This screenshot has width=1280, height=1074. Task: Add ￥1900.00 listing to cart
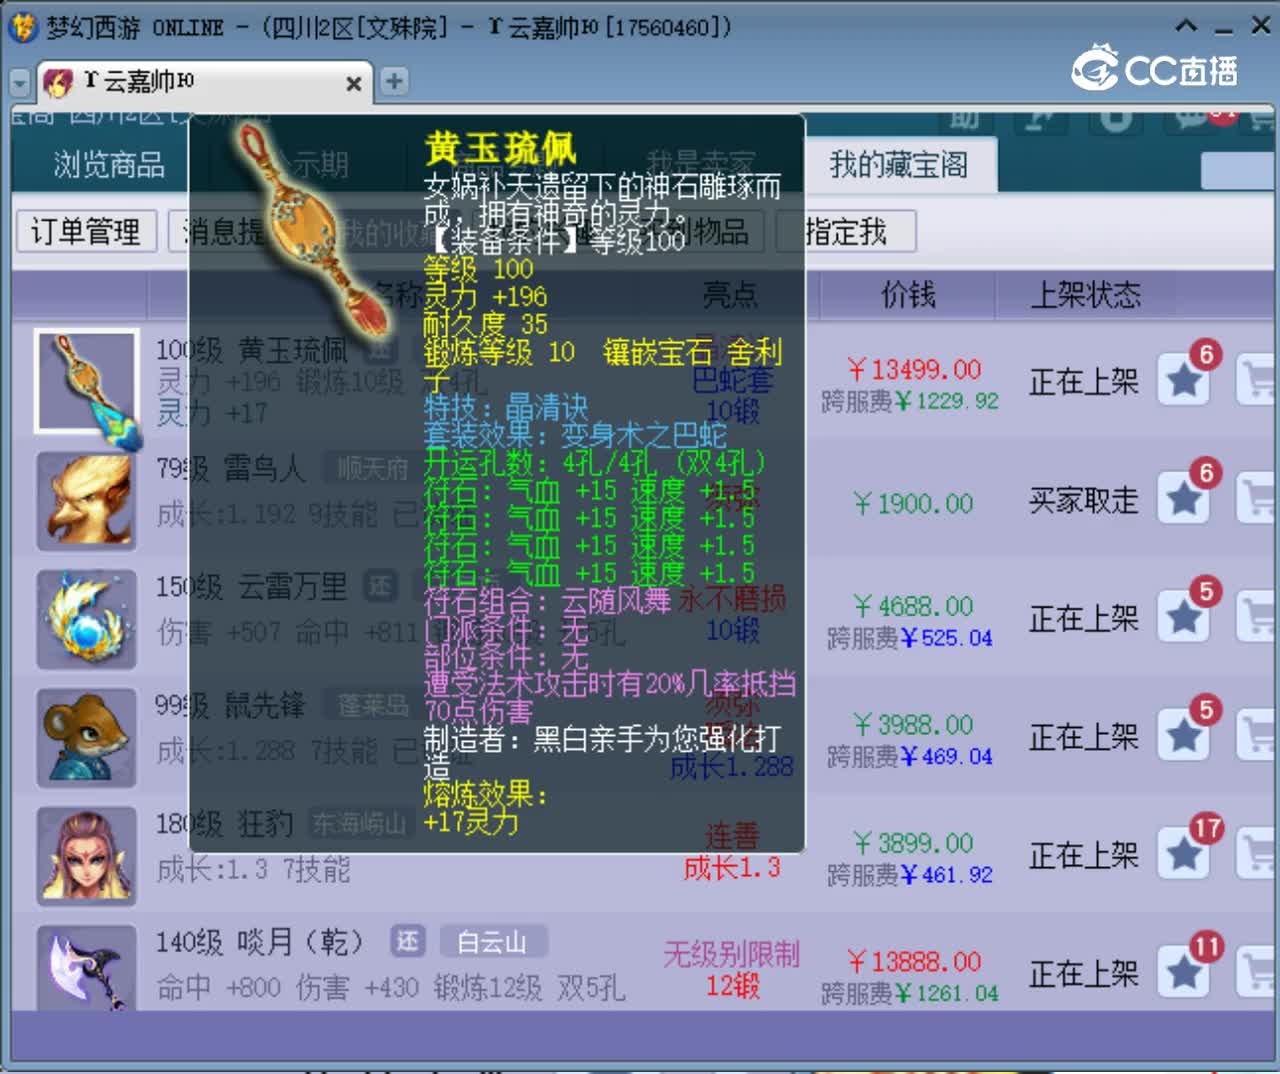[1257, 499]
